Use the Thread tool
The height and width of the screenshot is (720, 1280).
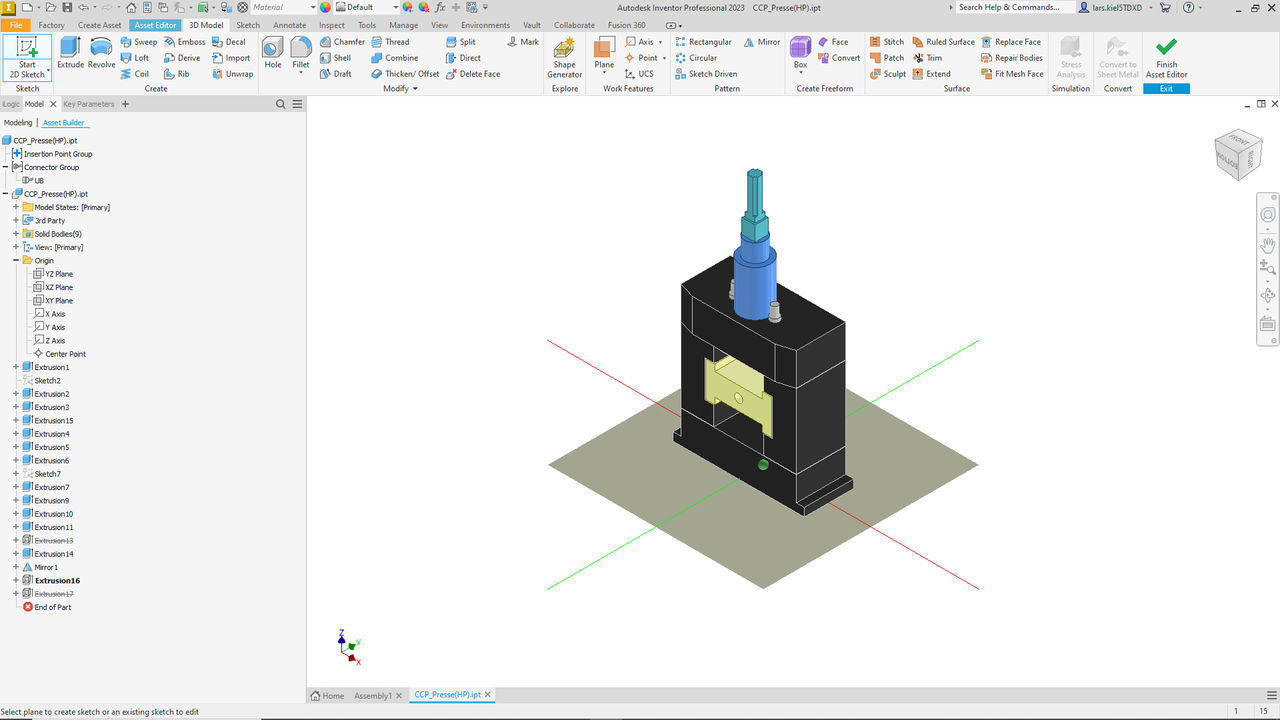point(390,42)
